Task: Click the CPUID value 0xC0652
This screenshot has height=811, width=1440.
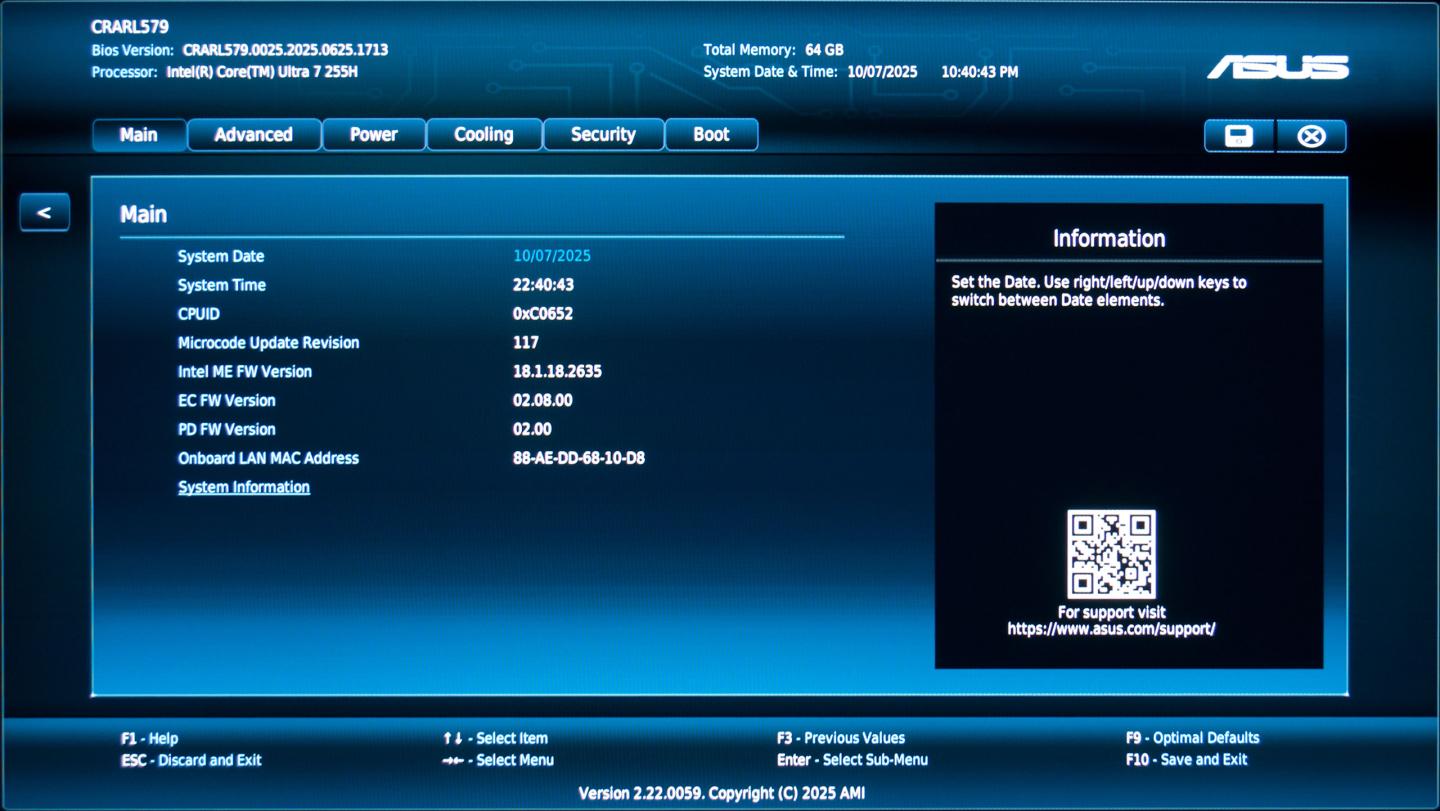Action: pyautogui.click(x=543, y=314)
